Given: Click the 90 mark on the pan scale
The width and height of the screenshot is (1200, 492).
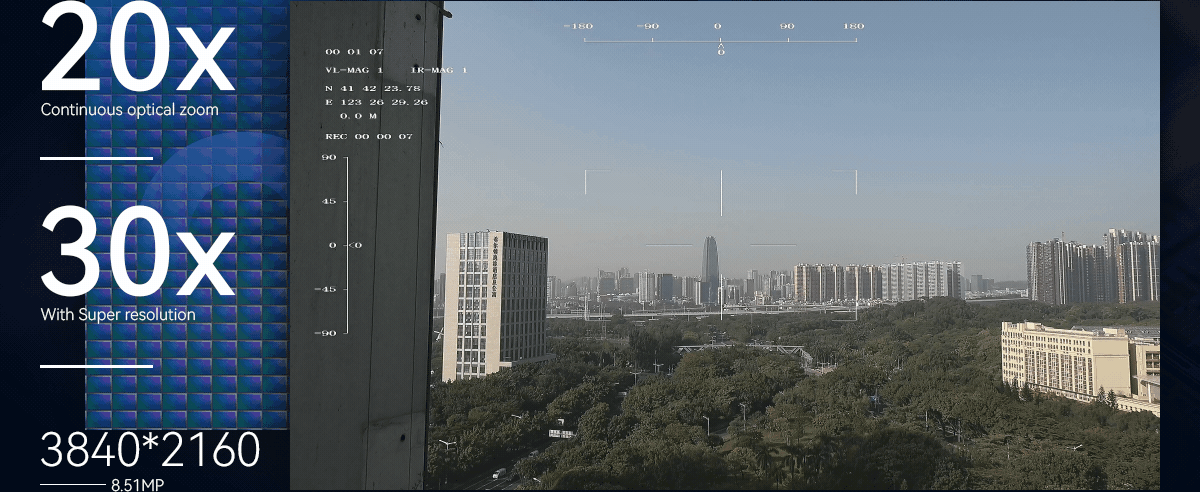Looking at the screenshot, I should [787, 26].
